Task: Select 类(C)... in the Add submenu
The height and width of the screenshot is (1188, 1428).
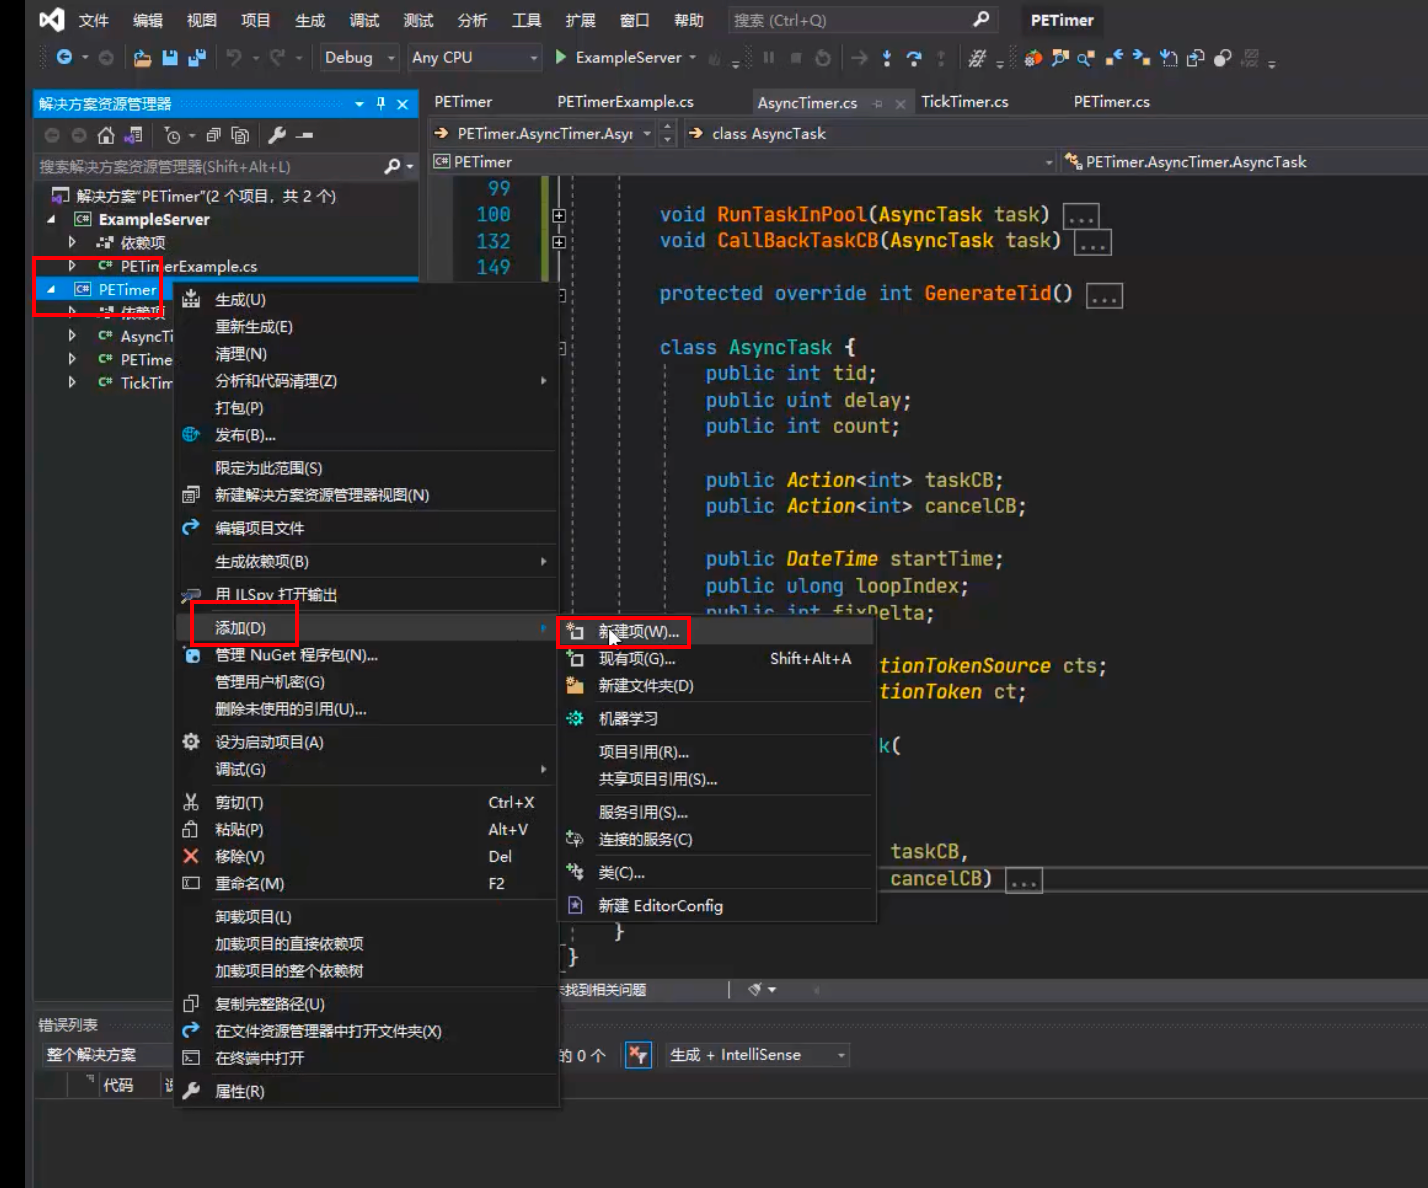Action: coord(716,873)
